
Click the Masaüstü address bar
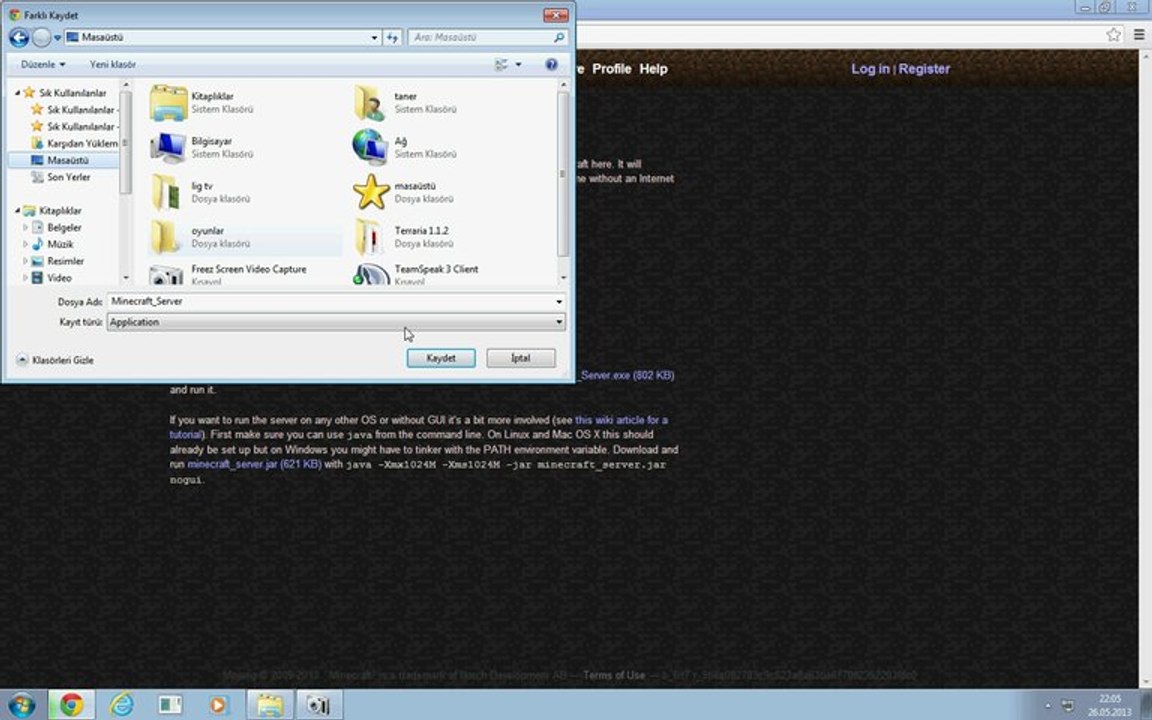[217, 37]
